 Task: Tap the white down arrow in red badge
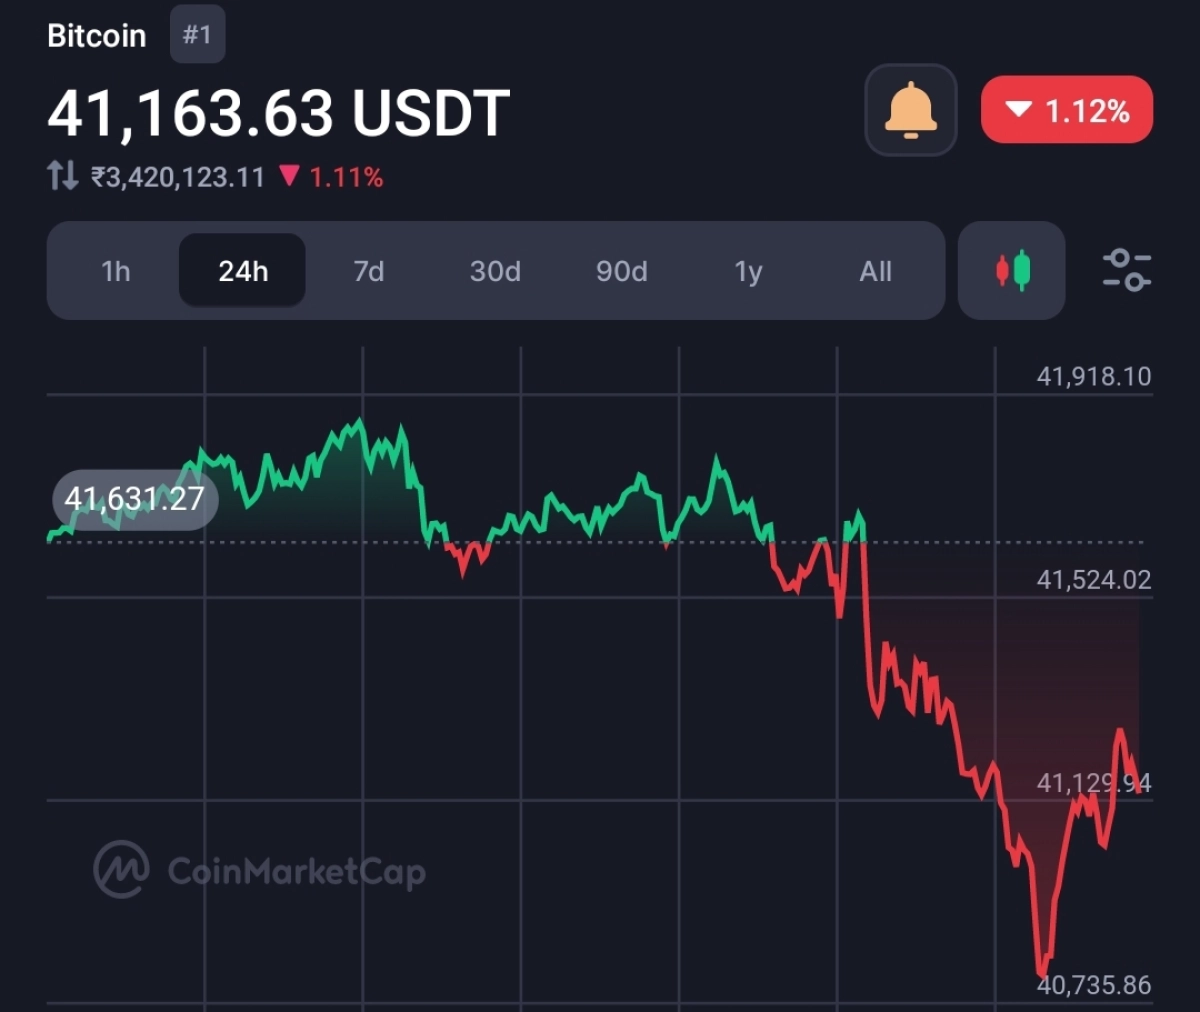[x=1018, y=109]
